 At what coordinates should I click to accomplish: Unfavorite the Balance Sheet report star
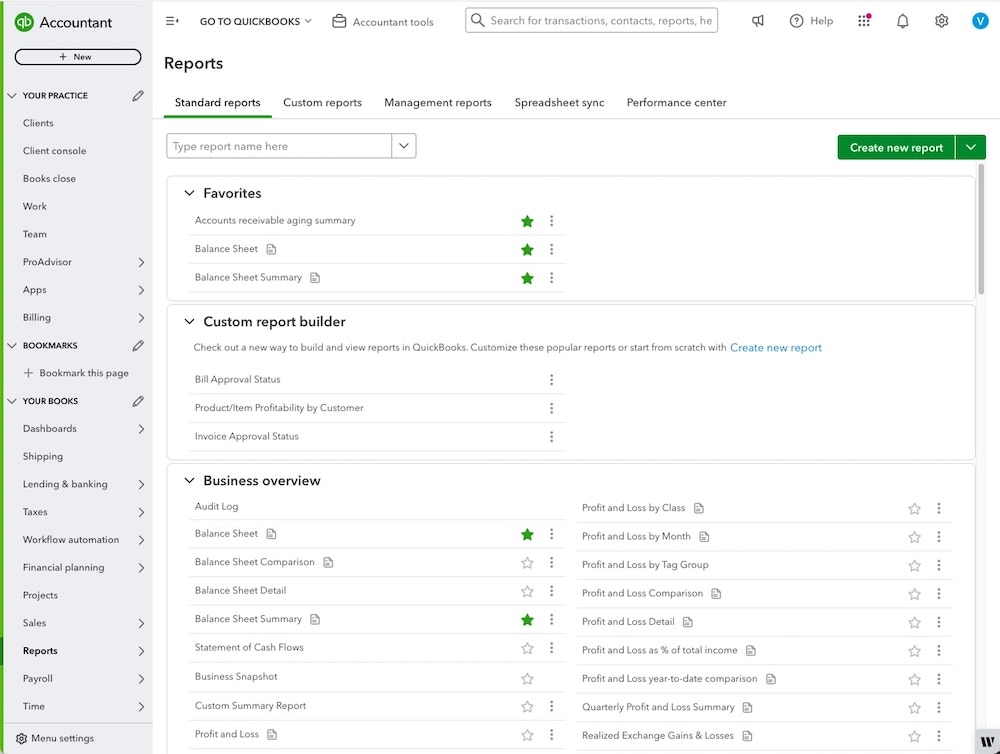[x=527, y=533]
